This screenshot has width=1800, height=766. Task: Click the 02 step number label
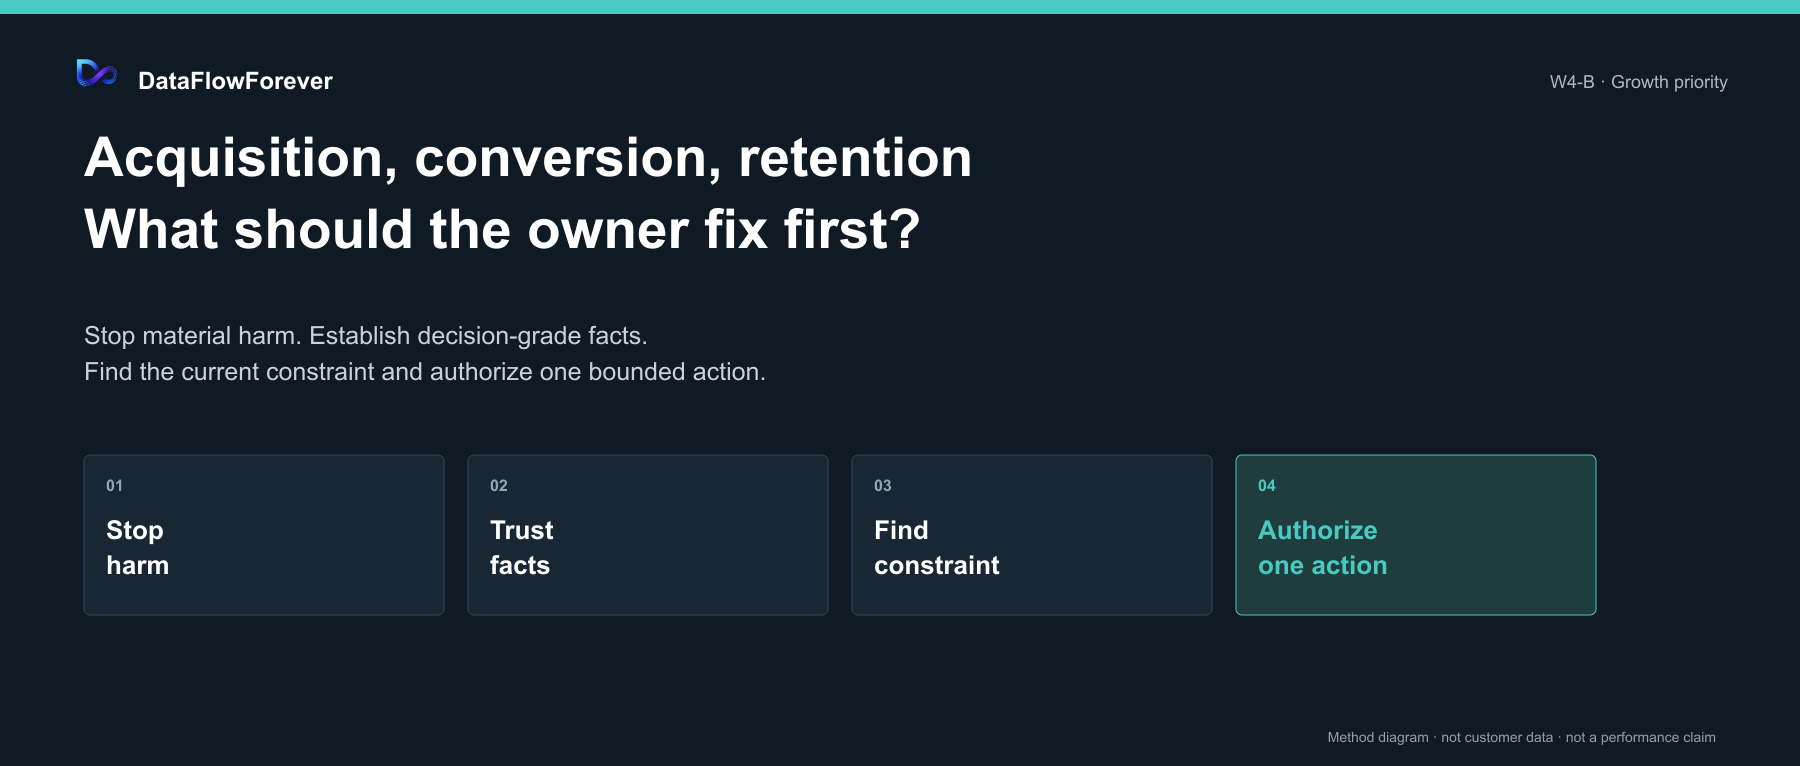click(x=499, y=486)
